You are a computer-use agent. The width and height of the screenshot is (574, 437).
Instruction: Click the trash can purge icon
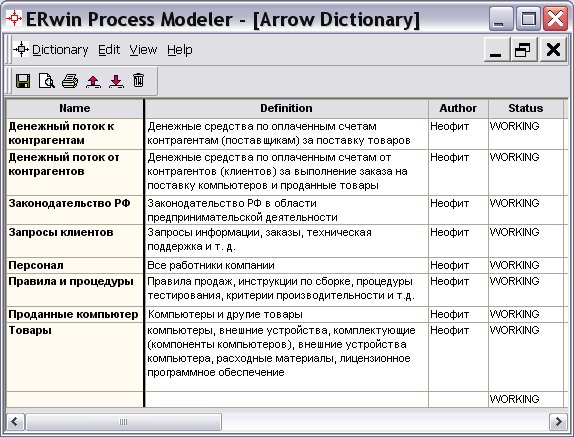138,80
